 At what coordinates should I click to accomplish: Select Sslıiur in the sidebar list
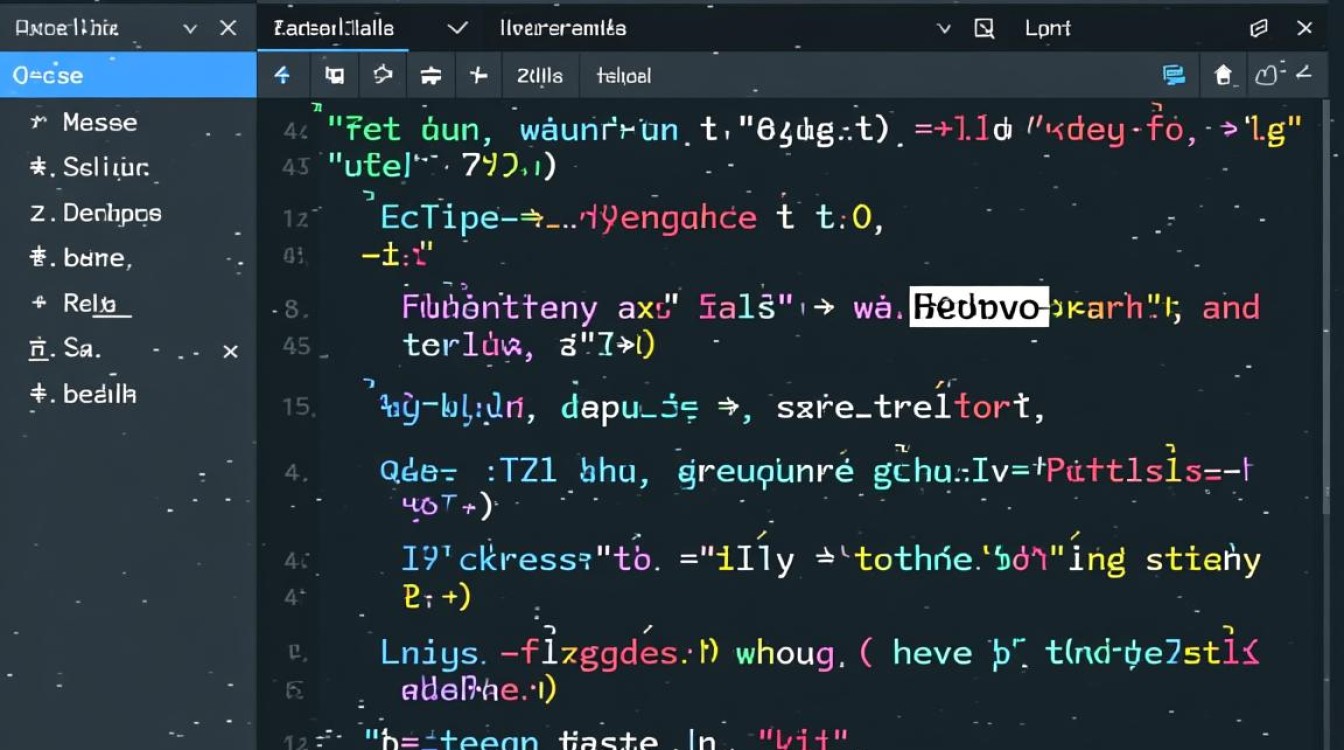(x=106, y=167)
